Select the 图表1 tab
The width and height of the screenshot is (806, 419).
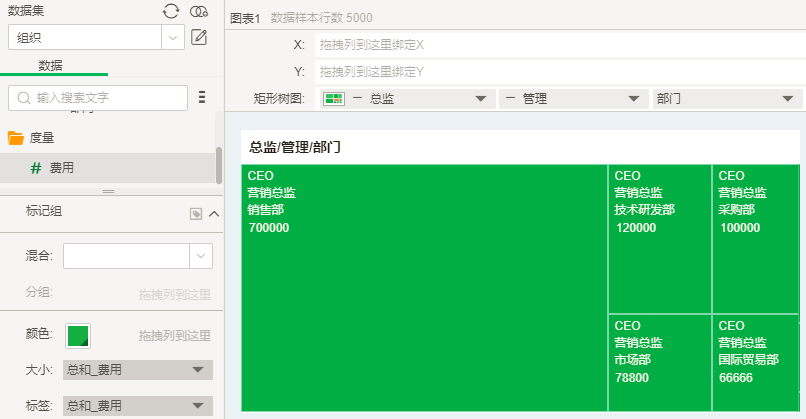[x=245, y=19]
